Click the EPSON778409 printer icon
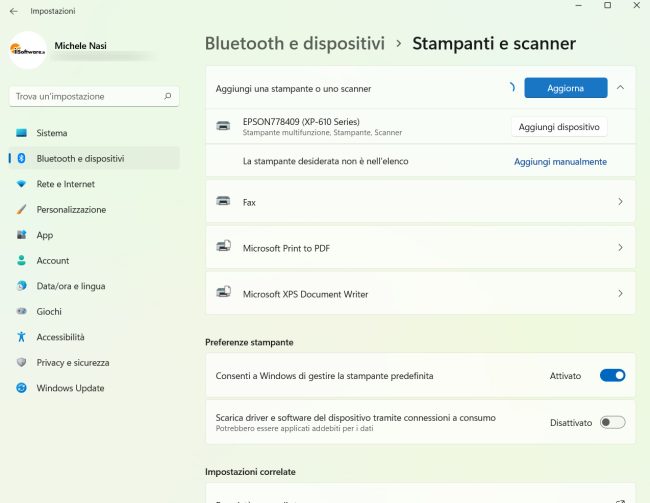This screenshot has height=503, width=650. click(x=223, y=126)
